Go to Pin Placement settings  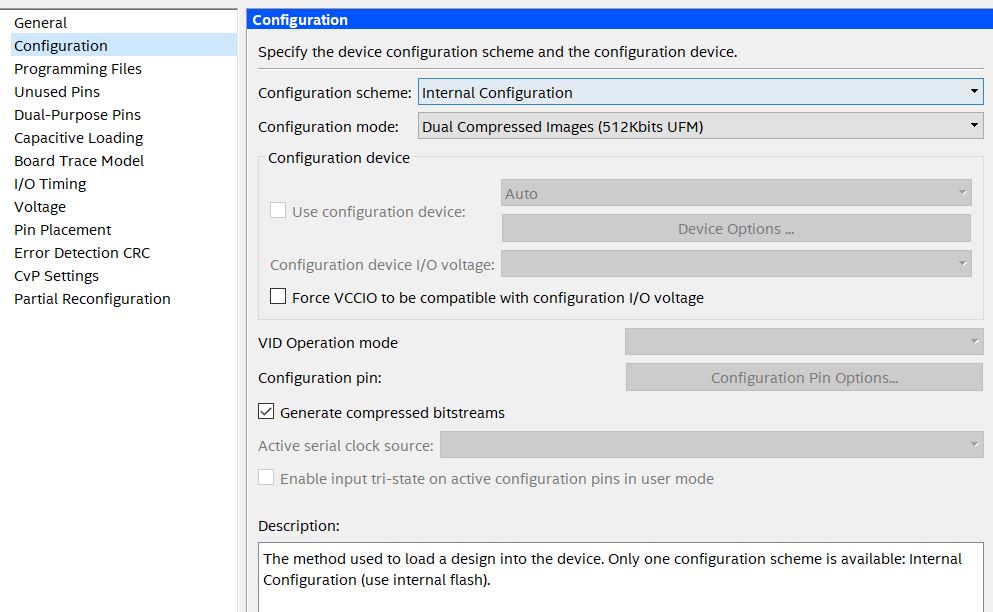point(63,230)
